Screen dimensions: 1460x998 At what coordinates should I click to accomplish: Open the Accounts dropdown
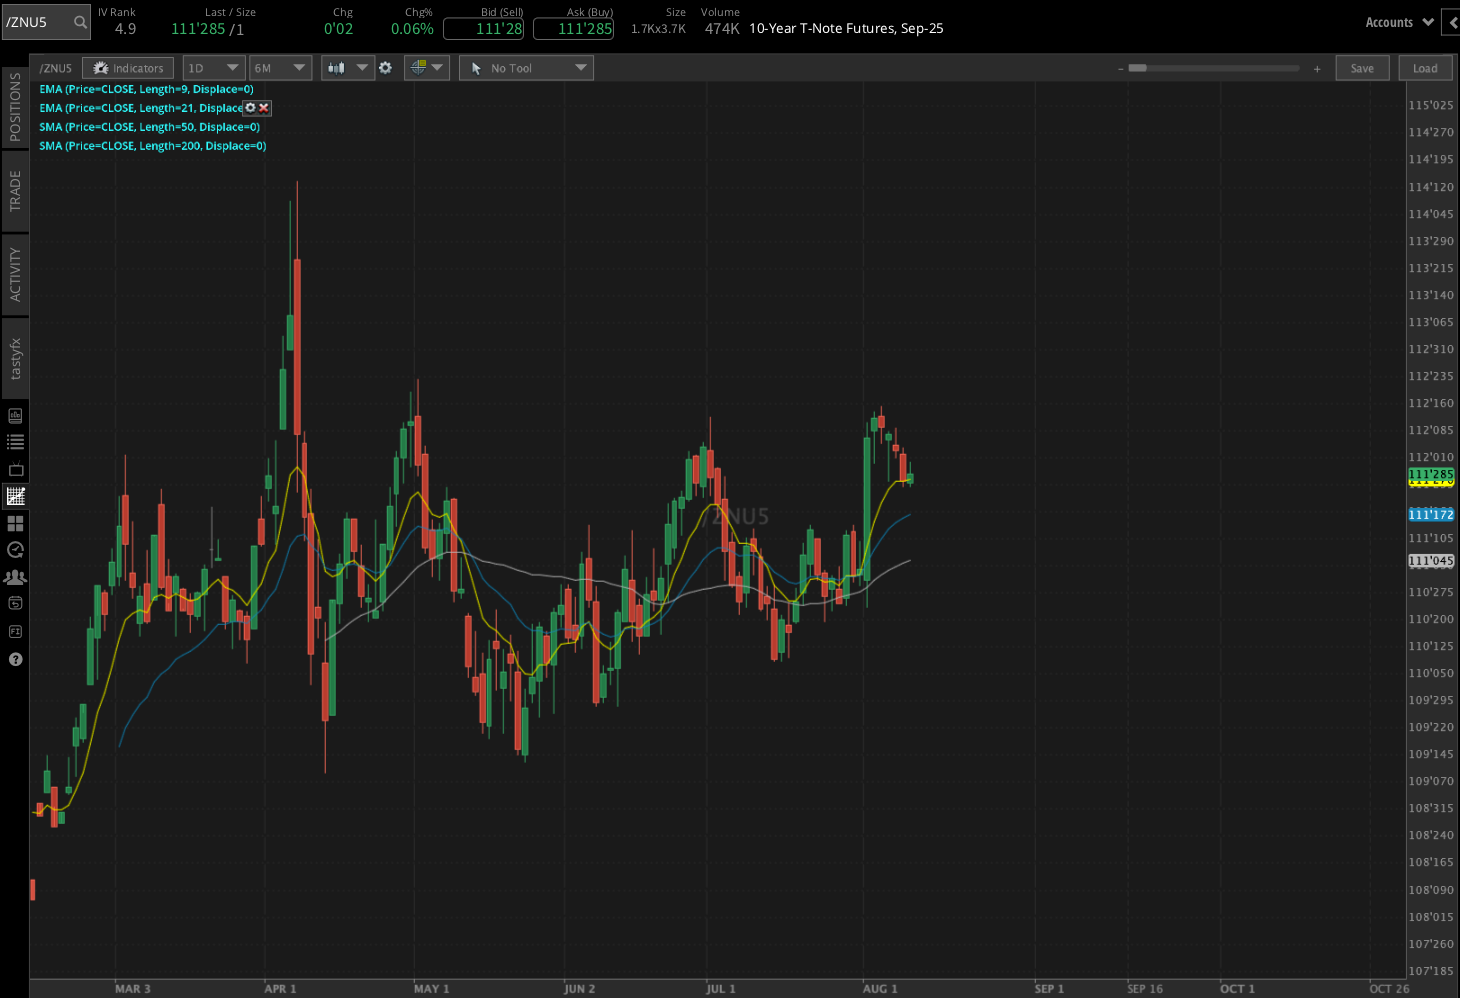tap(1397, 21)
